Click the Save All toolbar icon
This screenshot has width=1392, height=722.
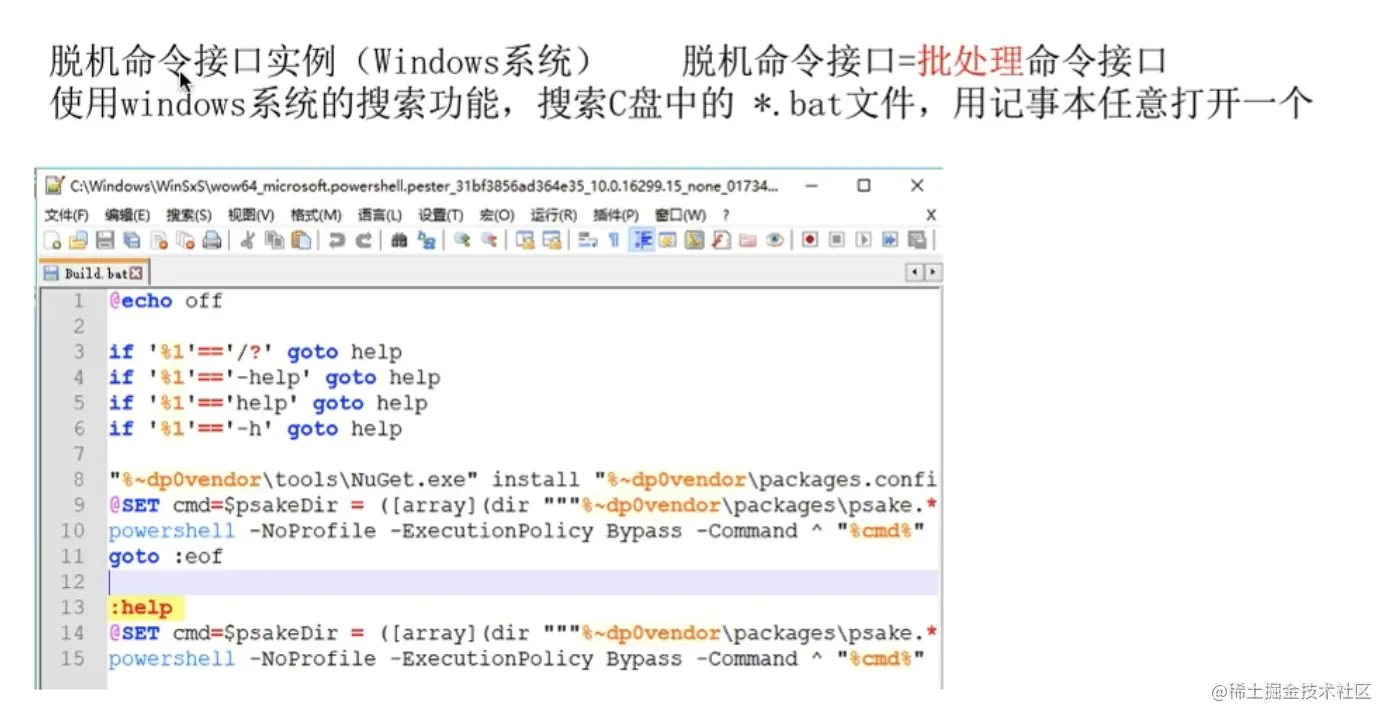132,240
